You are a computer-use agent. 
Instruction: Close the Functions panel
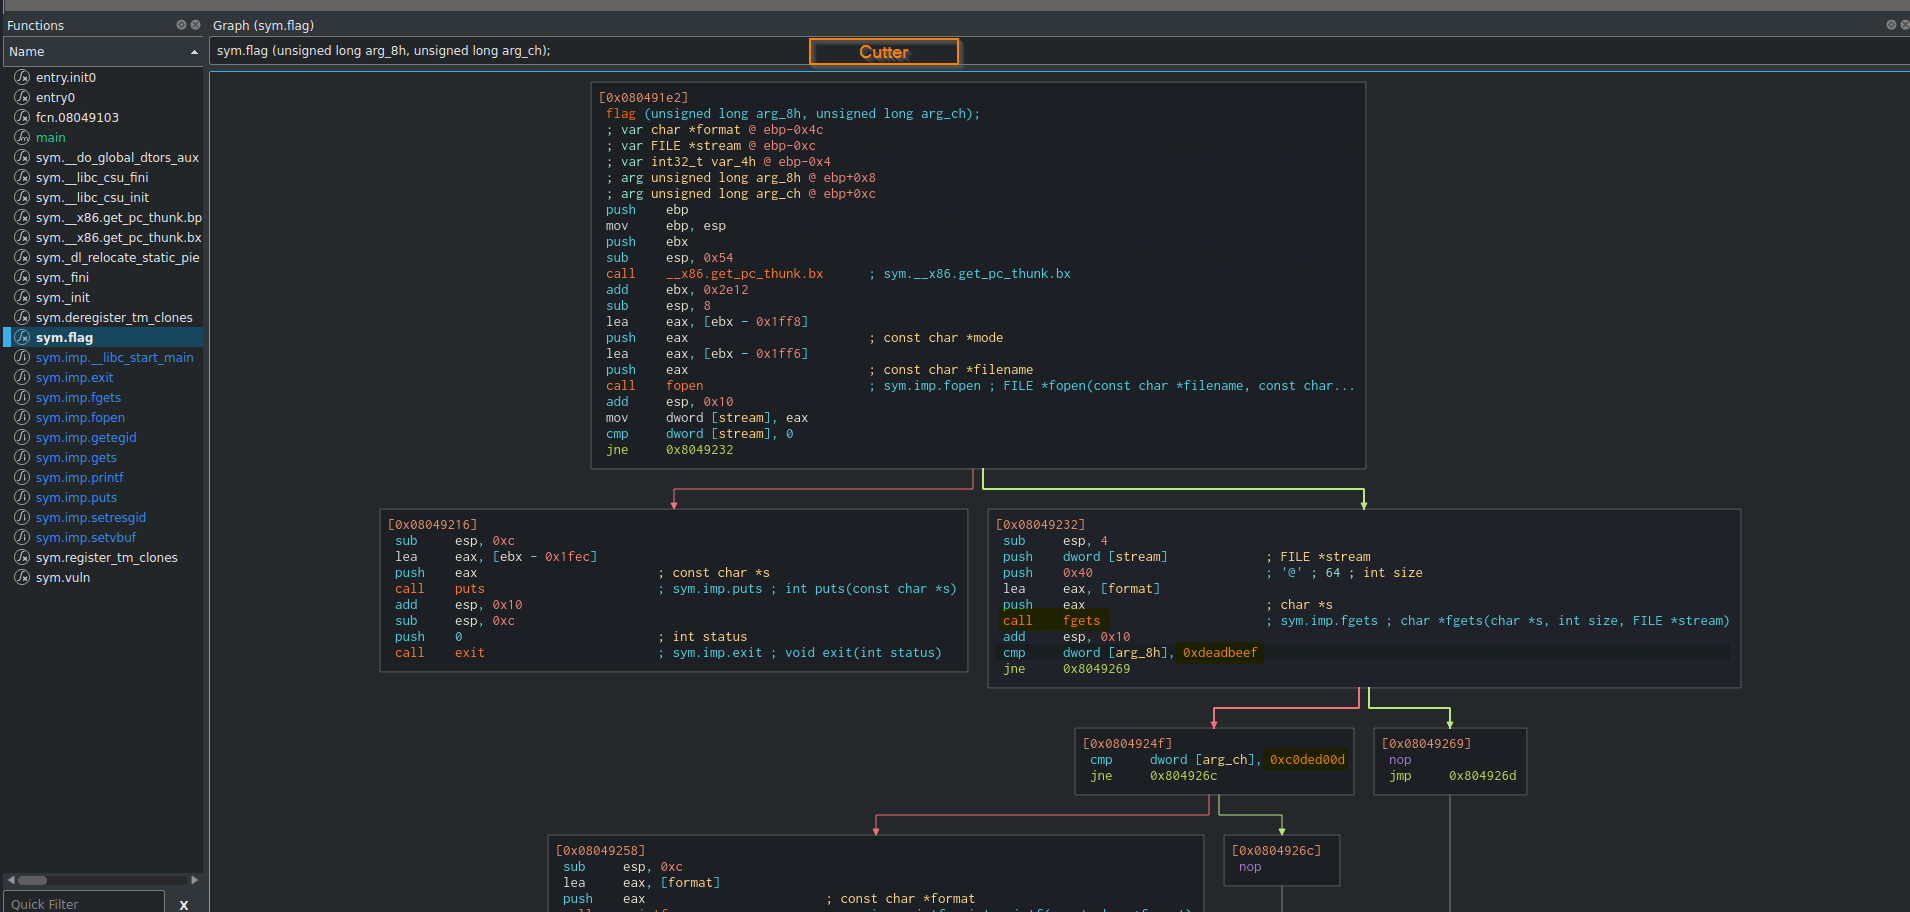coord(195,25)
